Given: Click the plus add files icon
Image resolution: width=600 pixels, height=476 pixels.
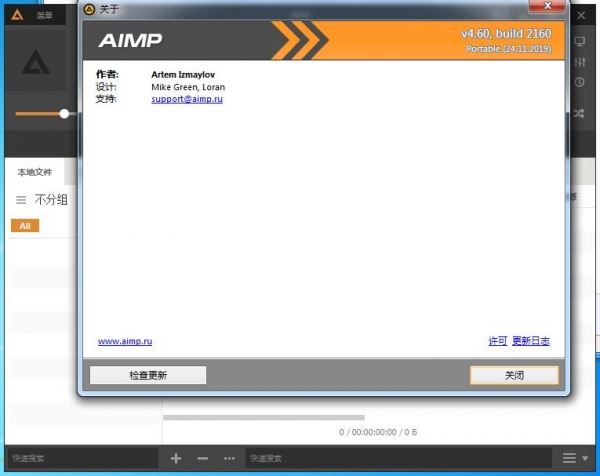Looking at the screenshot, I should [x=176, y=458].
